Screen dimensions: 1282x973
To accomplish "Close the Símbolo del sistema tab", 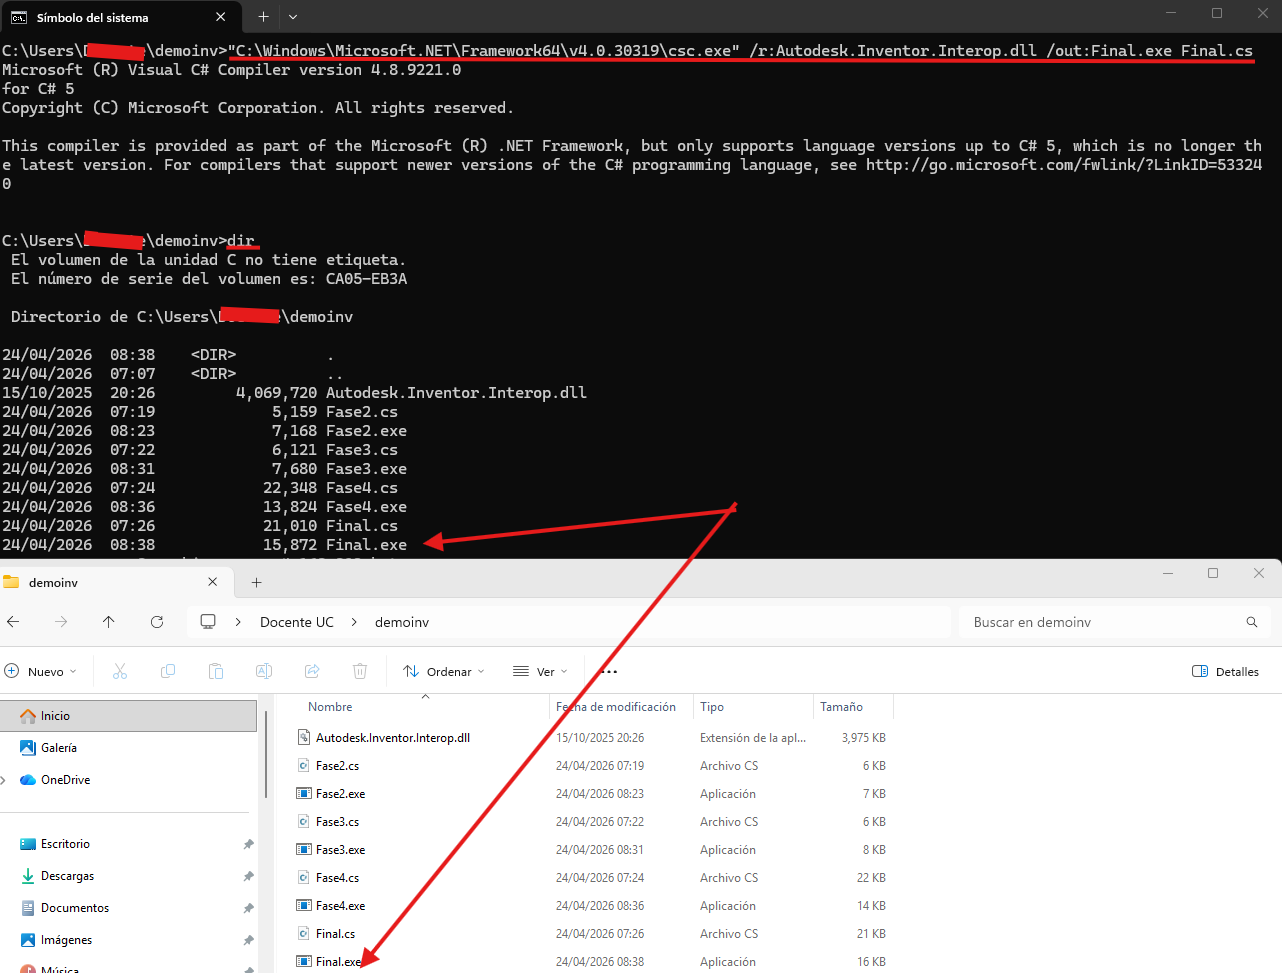I will pos(221,17).
